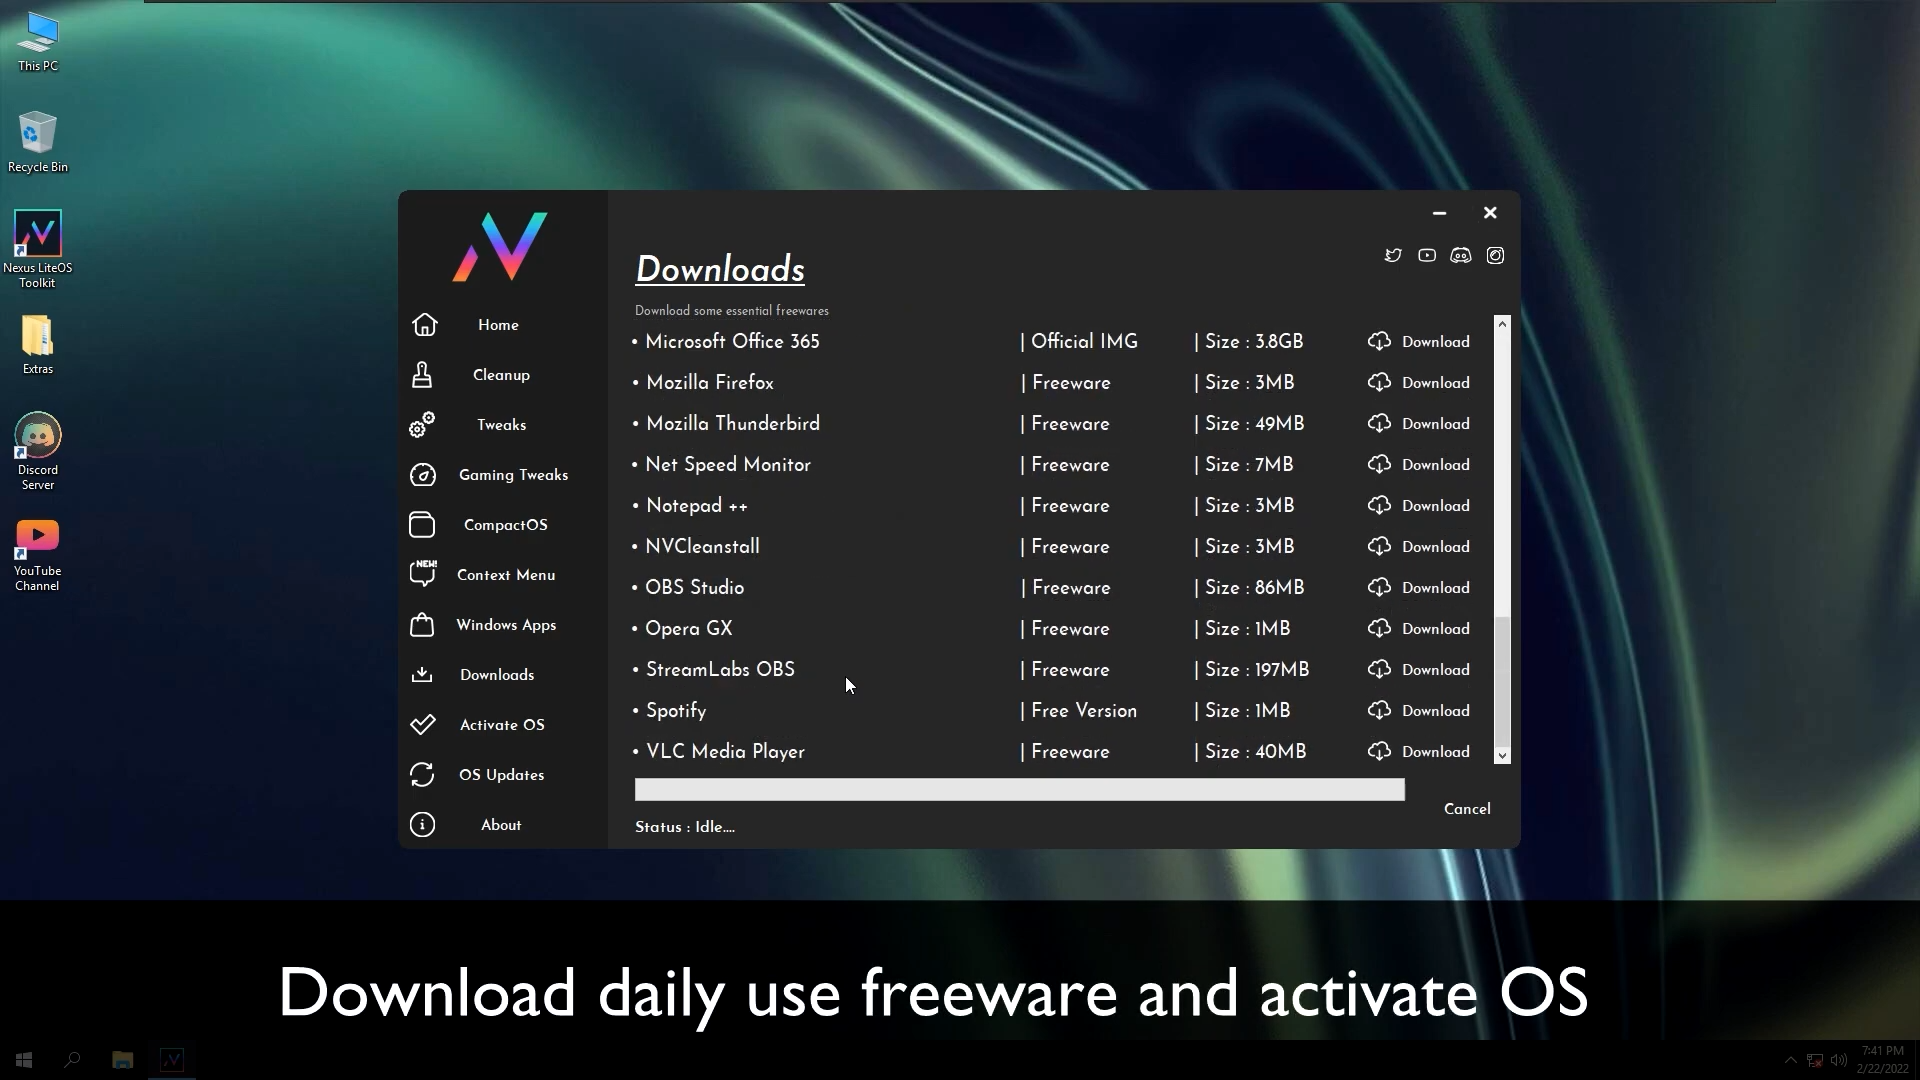Cancel the current download
Viewport: 1920px width, 1080px height.
[x=1467, y=809]
